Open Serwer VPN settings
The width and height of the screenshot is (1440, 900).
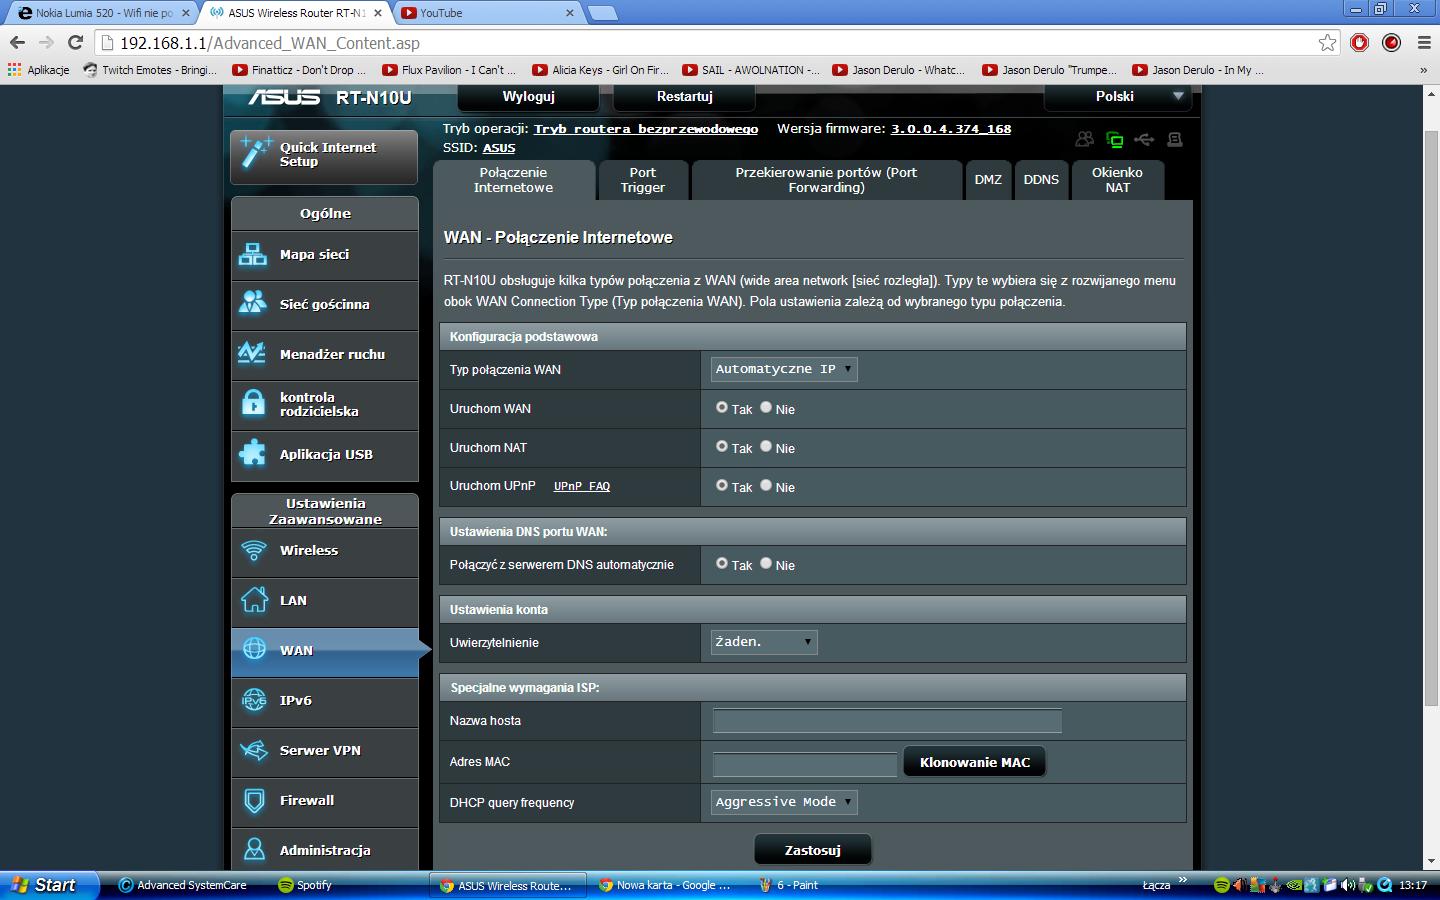[324, 751]
